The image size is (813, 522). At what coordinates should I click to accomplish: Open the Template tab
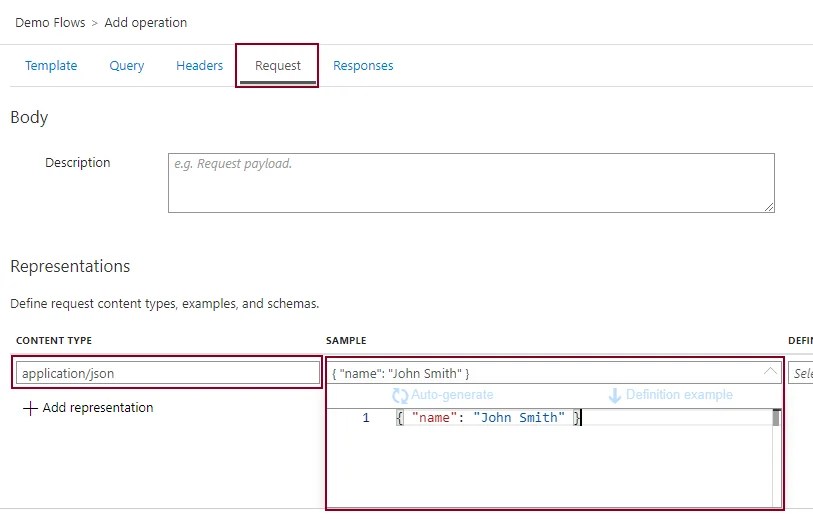click(x=51, y=66)
